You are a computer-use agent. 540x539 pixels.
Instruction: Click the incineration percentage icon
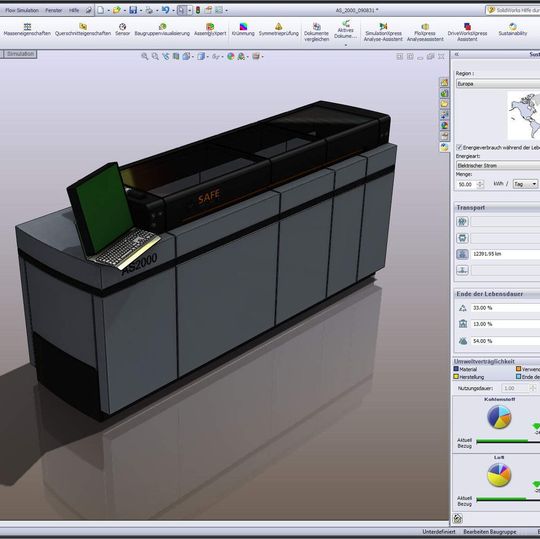click(x=463, y=324)
